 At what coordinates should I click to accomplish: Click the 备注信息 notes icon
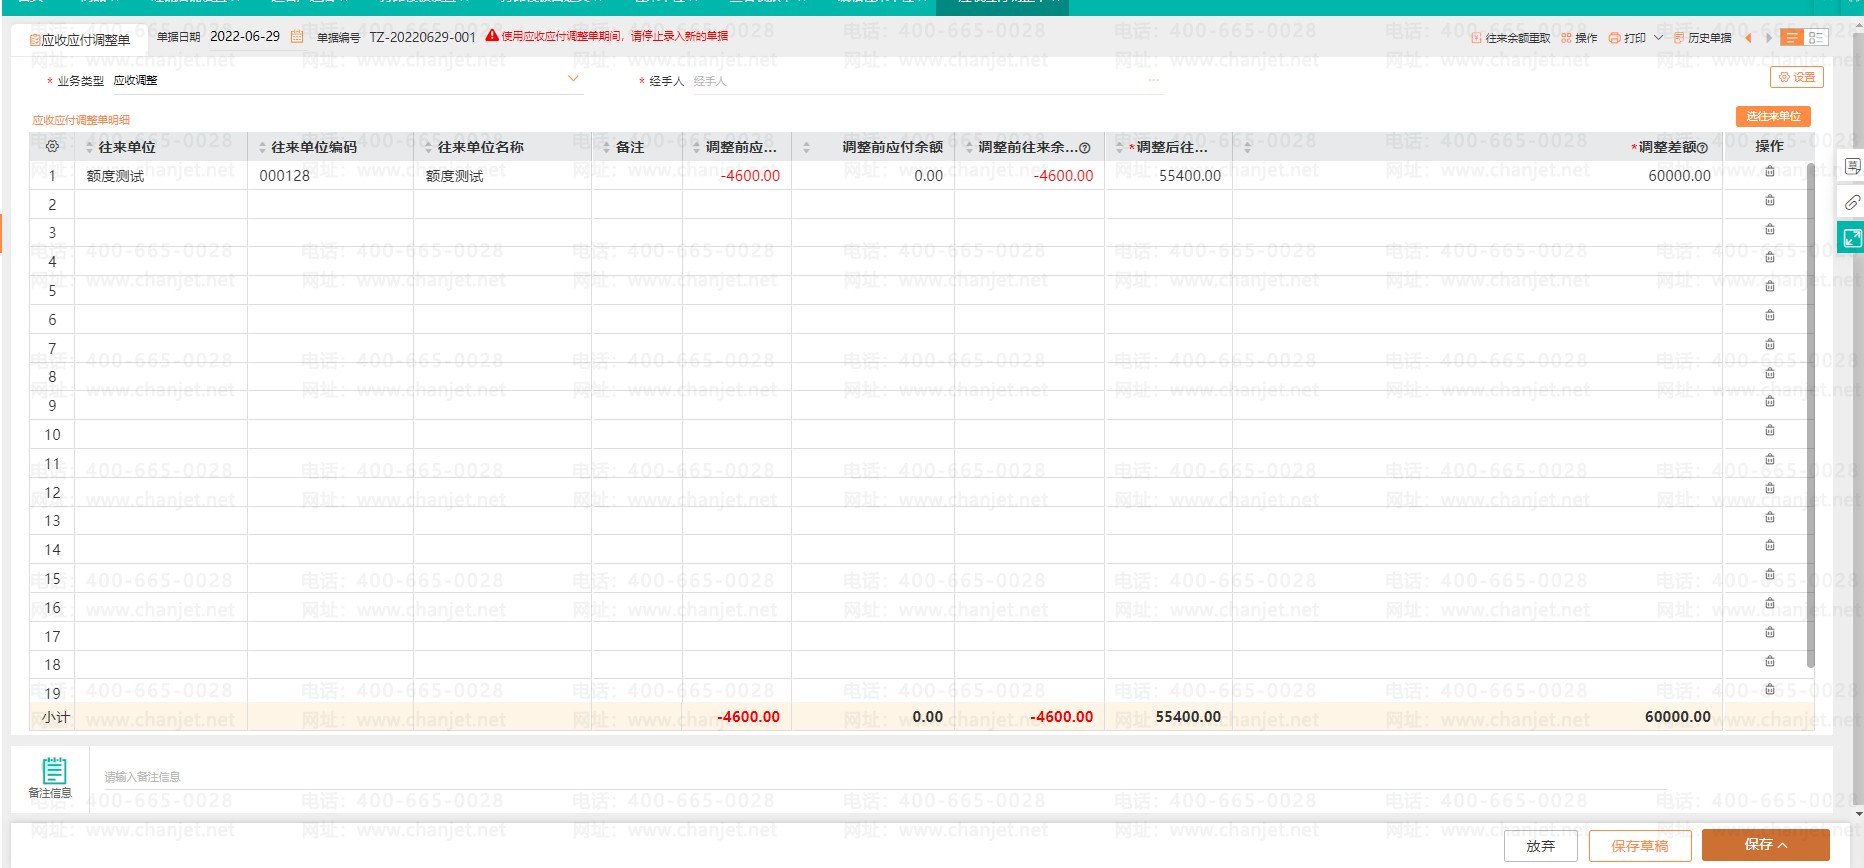(x=54, y=770)
